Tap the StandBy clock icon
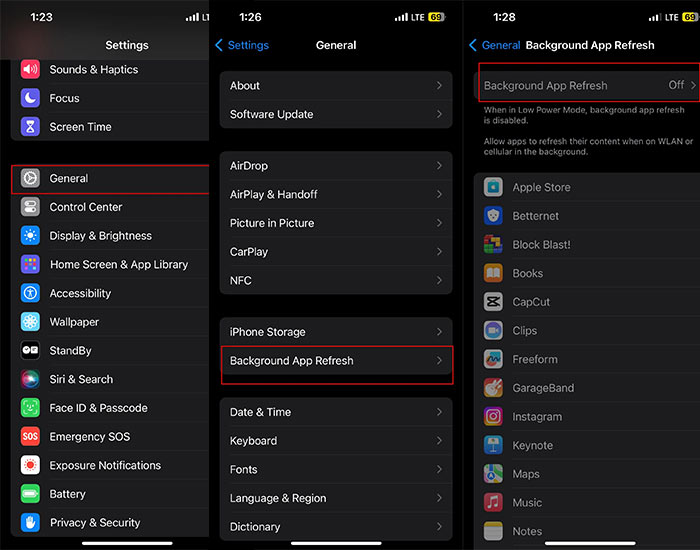Image resolution: width=700 pixels, height=550 pixels. [30, 350]
